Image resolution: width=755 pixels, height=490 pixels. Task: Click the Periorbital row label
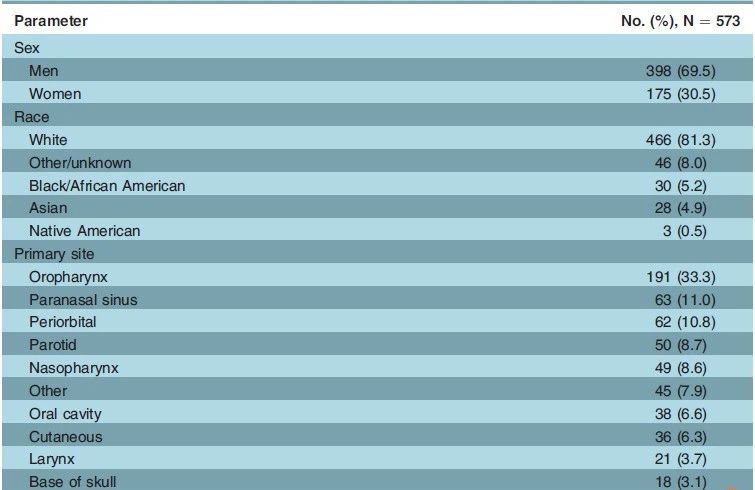click(x=65, y=323)
